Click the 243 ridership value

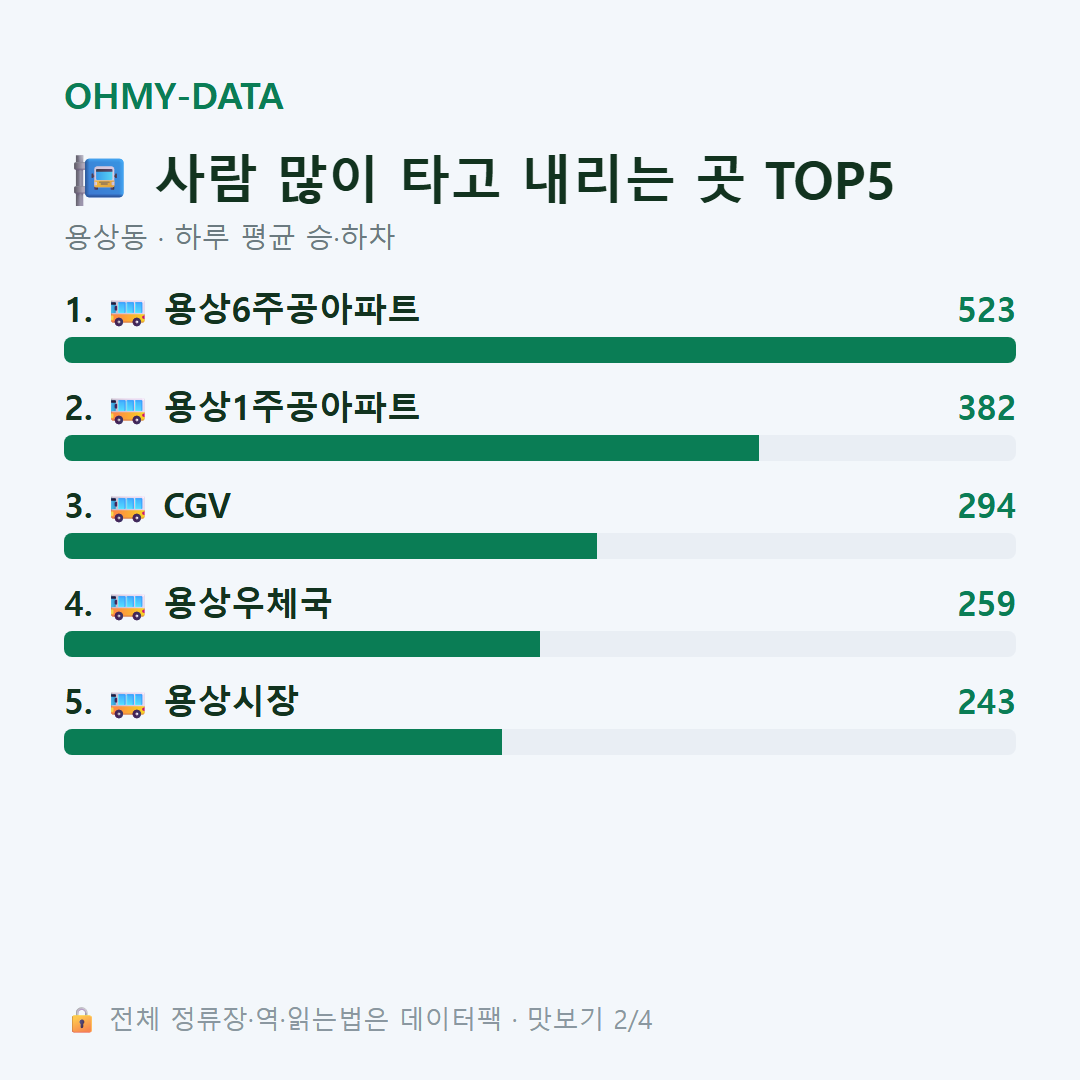pyautogui.click(x=986, y=703)
